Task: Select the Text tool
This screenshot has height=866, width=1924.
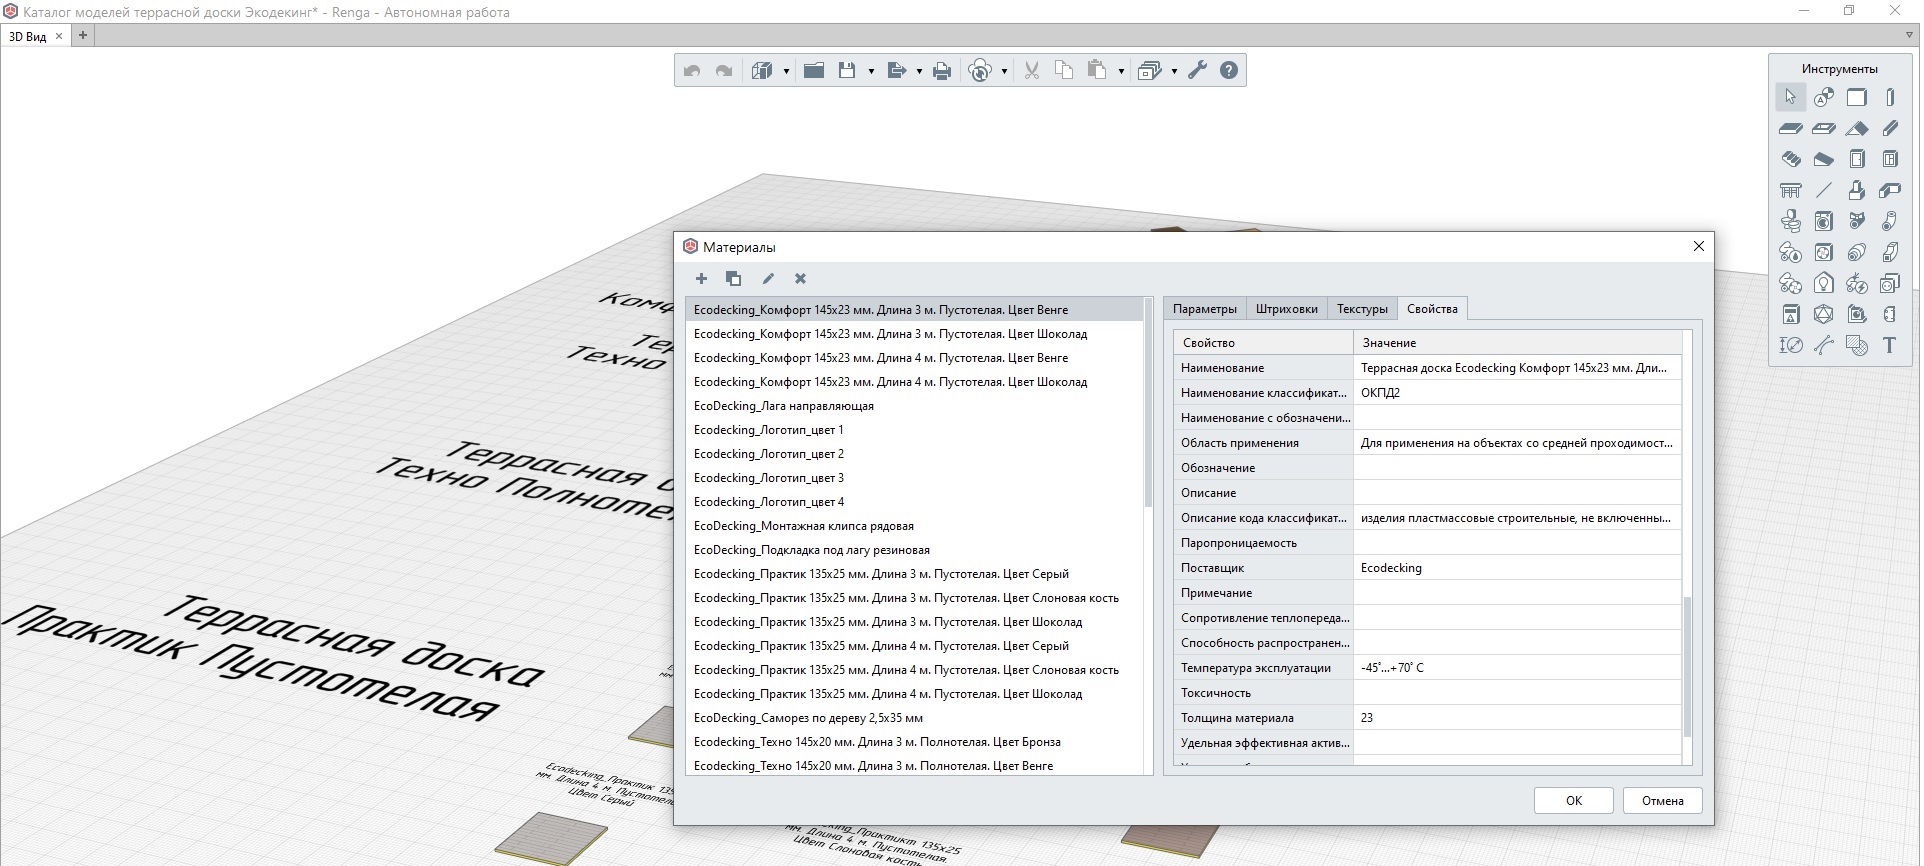Action: 1890,345
